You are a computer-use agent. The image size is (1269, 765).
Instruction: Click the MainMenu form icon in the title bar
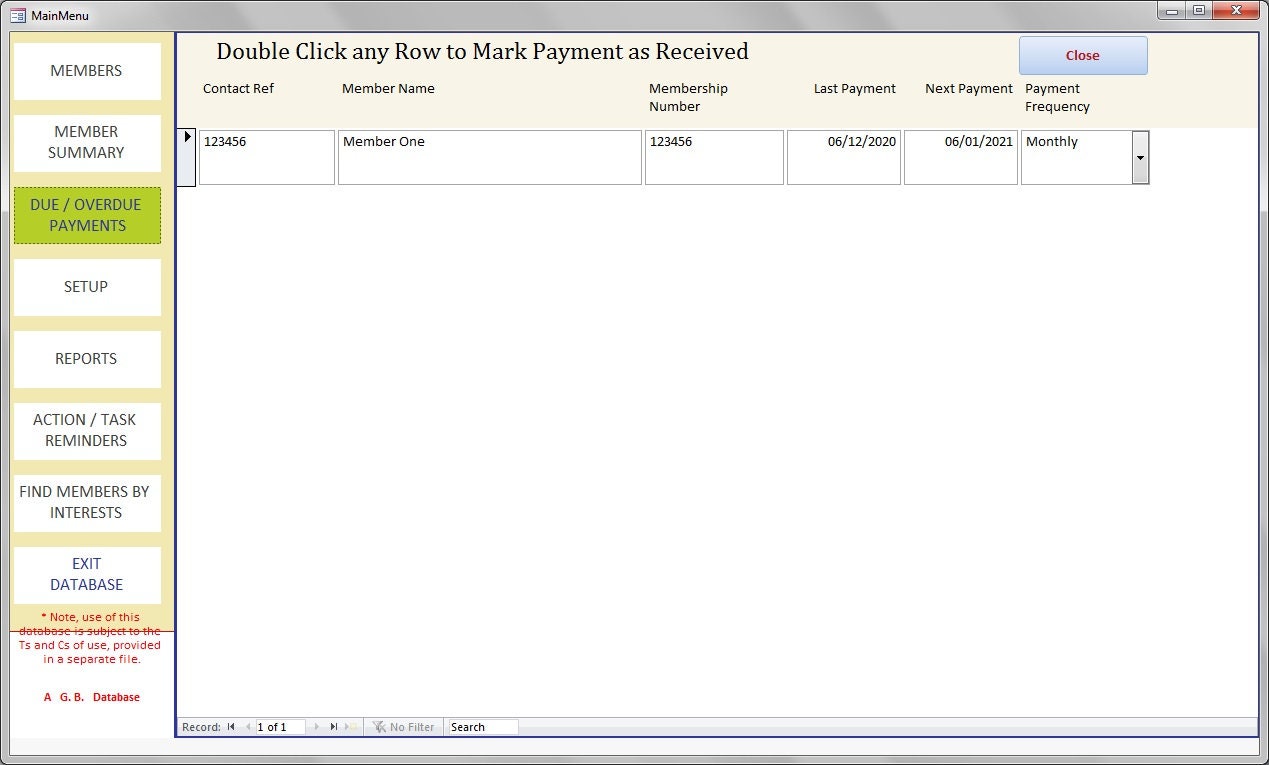point(16,15)
